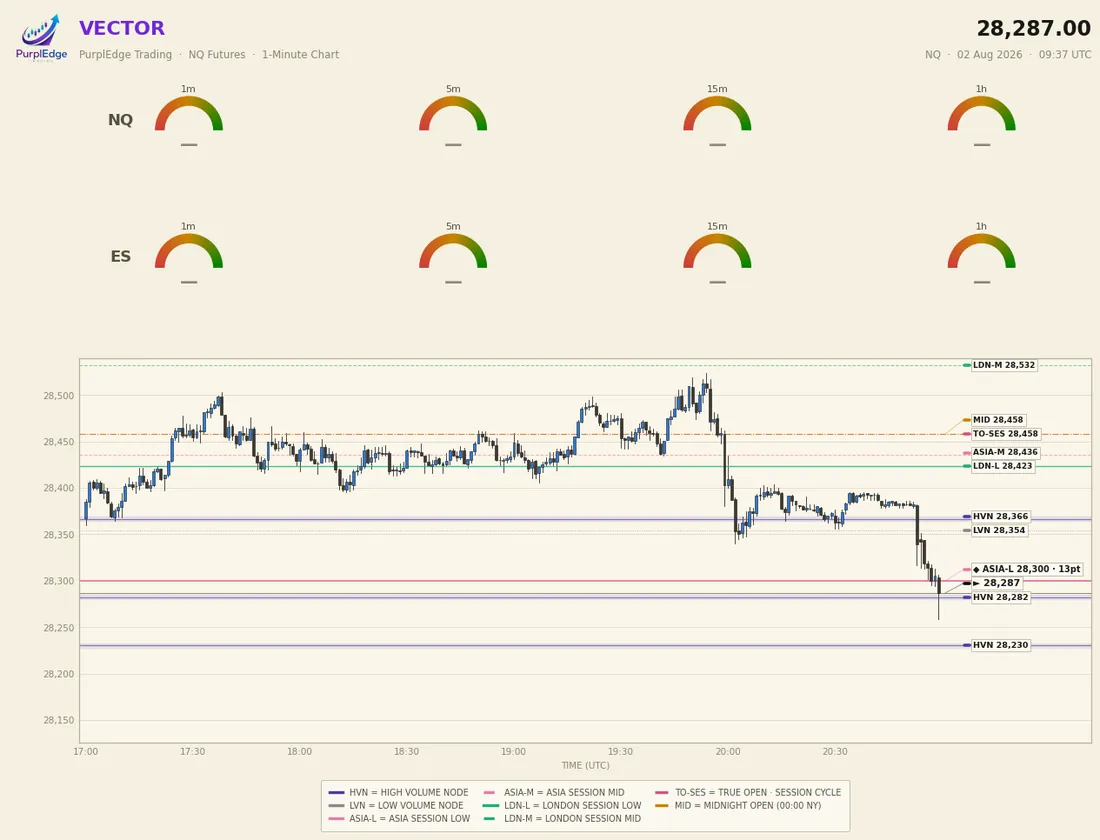Image resolution: width=1100 pixels, height=840 pixels.
Task: Click 'LDN-L = LONDON SESSION LOW' legend entry
Action: click(x=562, y=806)
